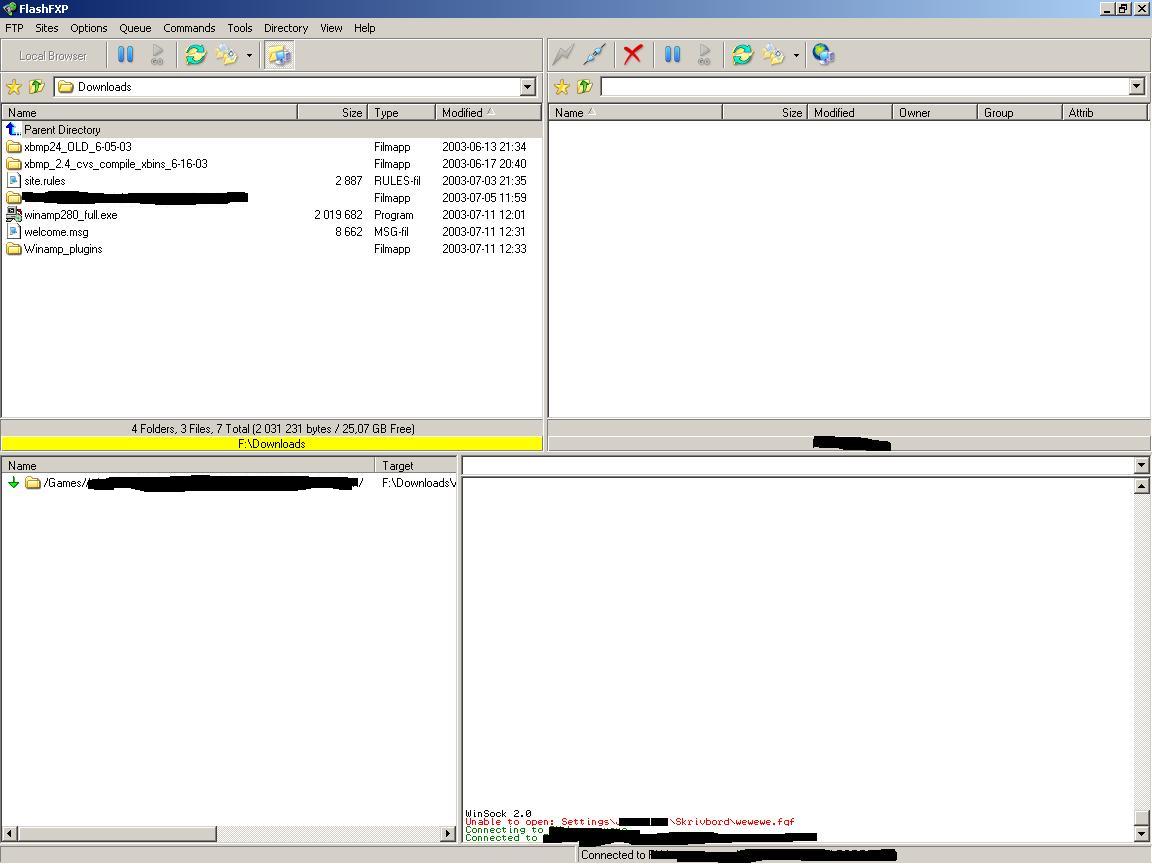Click the red X abort icon
The width and height of the screenshot is (1152, 864).
click(632, 55)
